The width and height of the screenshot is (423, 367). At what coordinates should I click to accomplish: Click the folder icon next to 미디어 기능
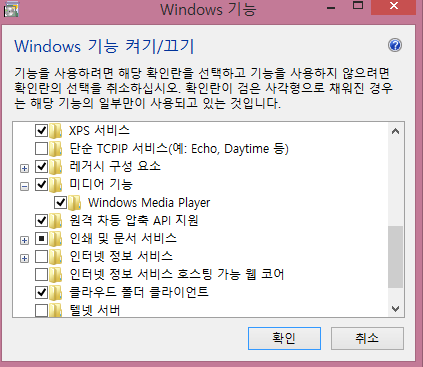pyautogui.click(x=56, y=184)
